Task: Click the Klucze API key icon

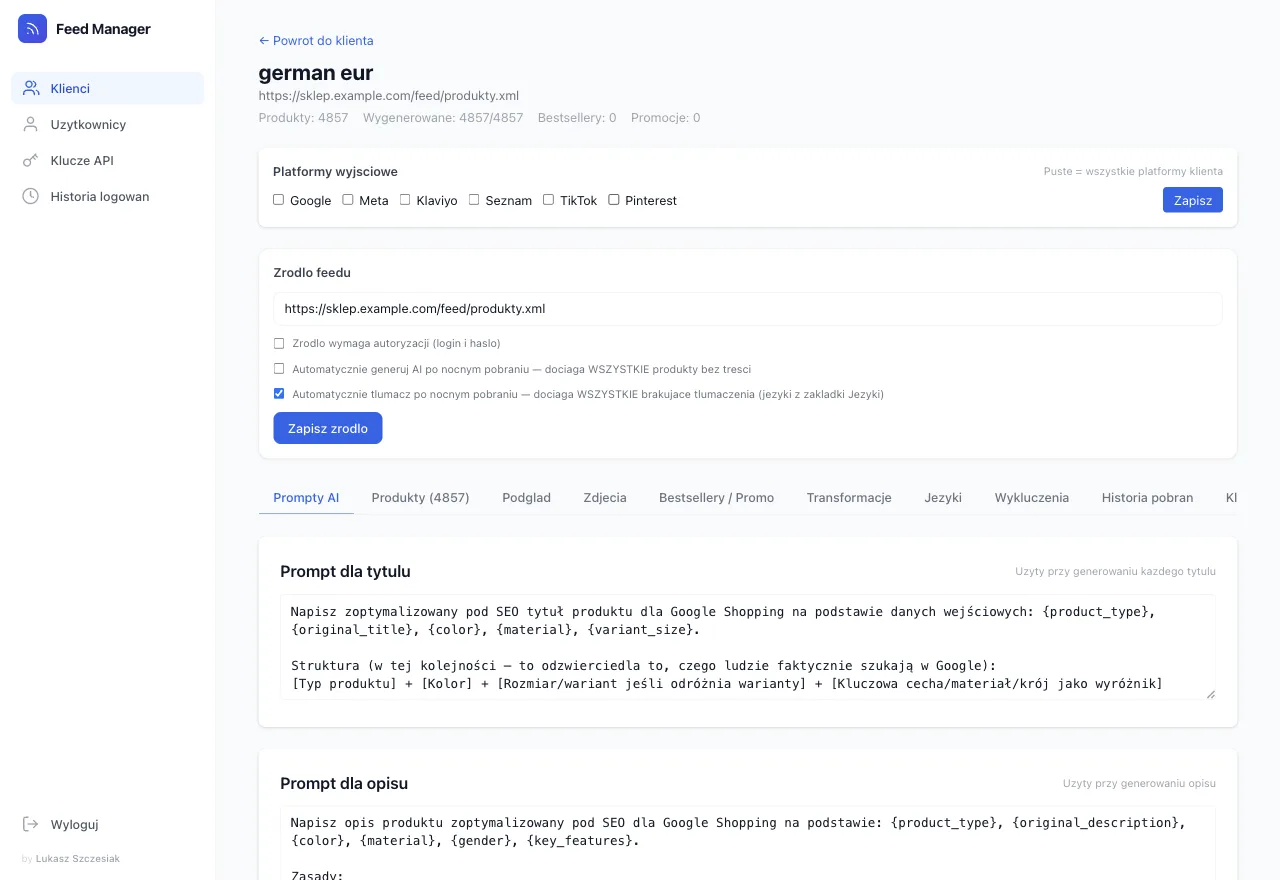Action: click(x=31, y=160)
